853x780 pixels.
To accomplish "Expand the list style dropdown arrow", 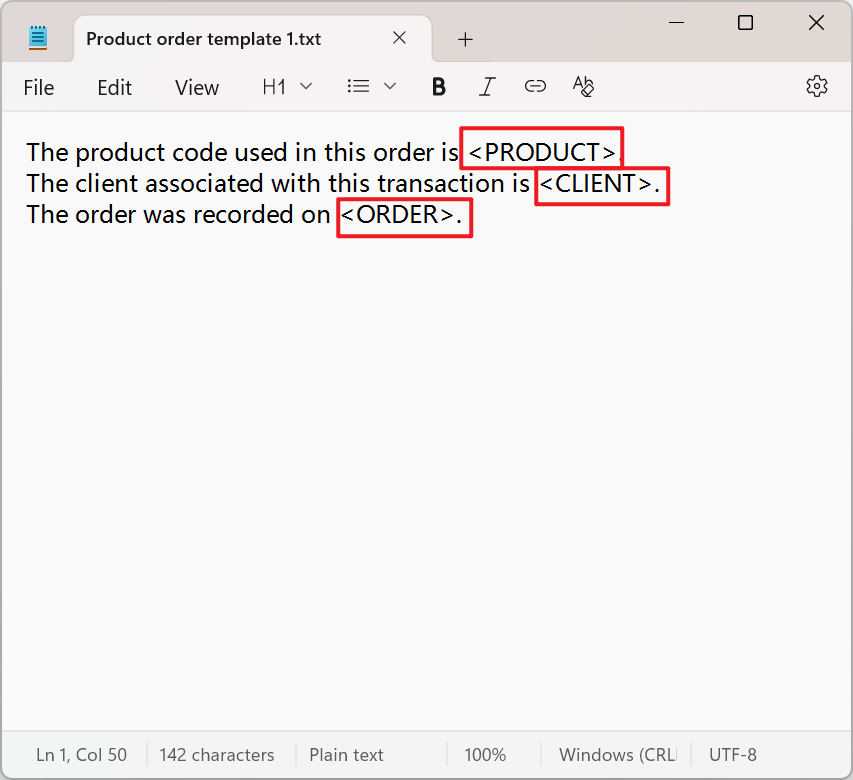I will (x=390, y=86).
